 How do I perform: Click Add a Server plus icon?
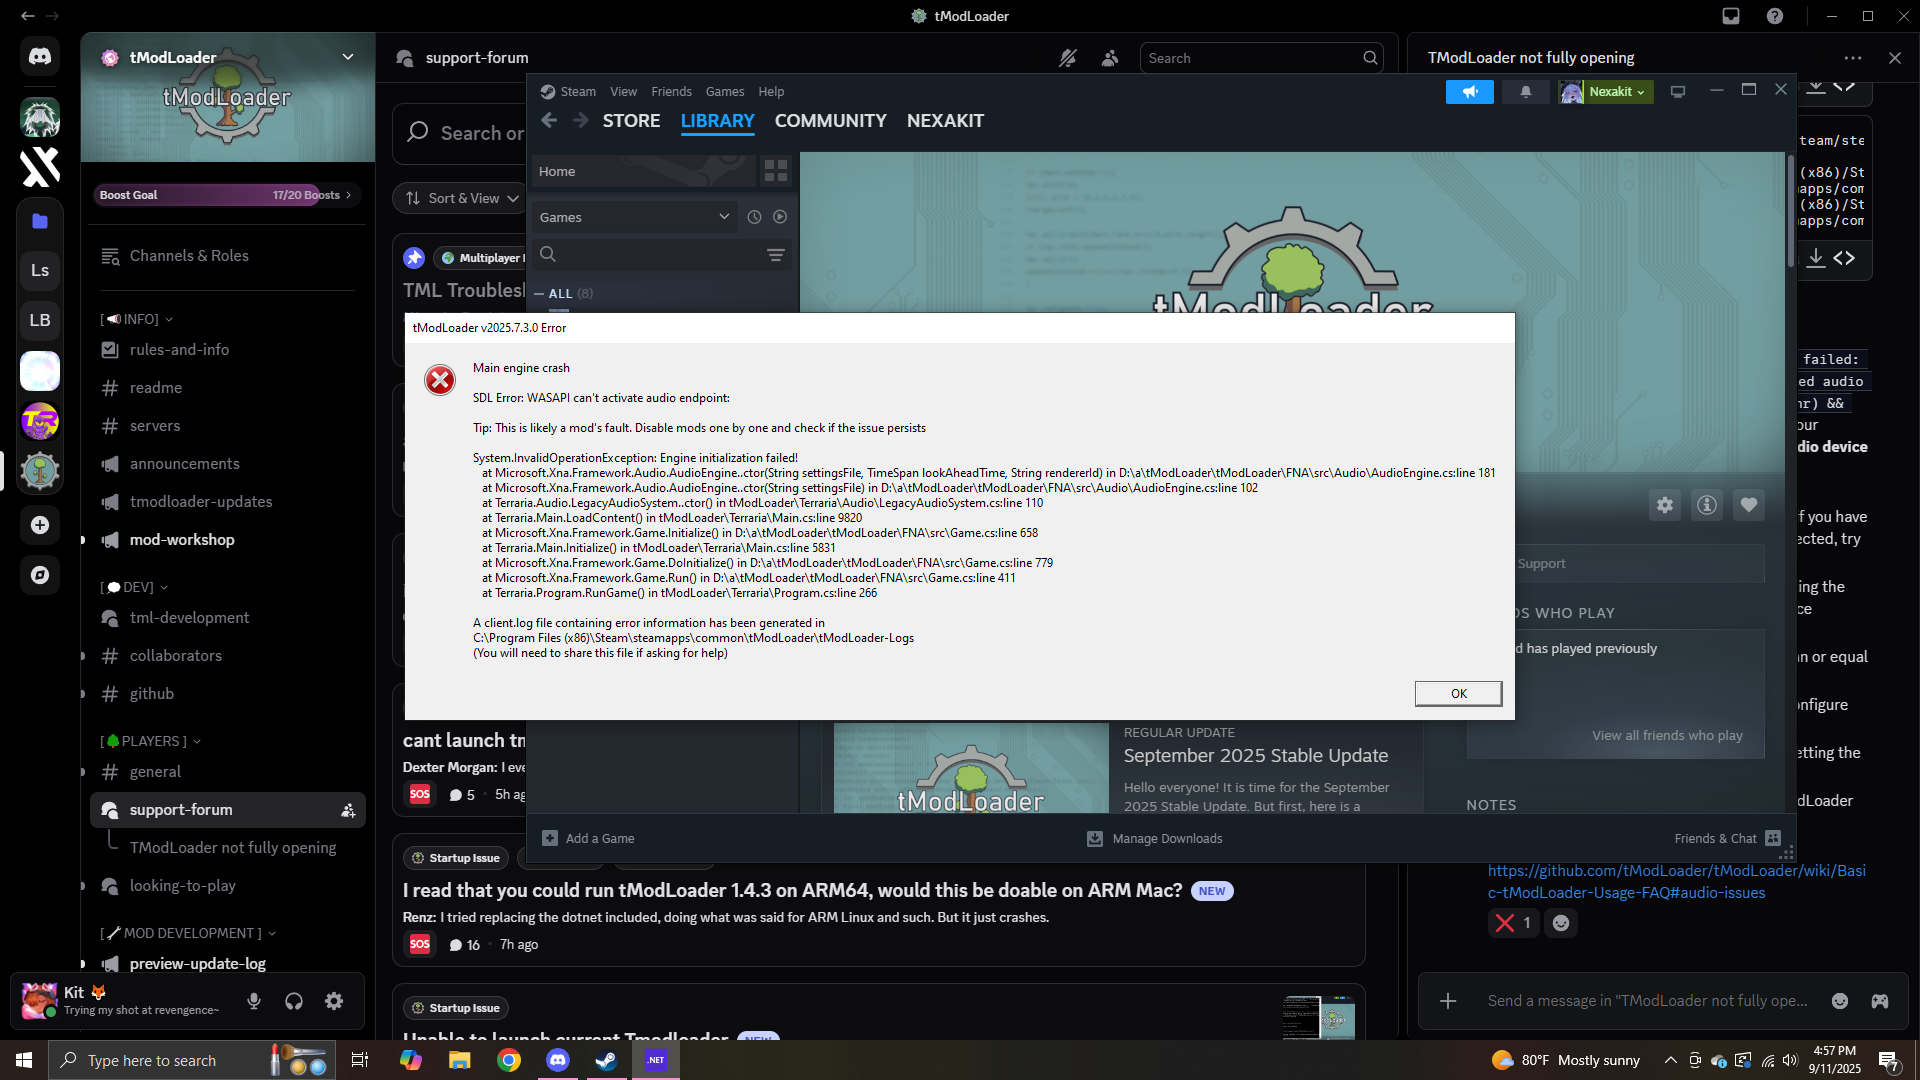40,525
